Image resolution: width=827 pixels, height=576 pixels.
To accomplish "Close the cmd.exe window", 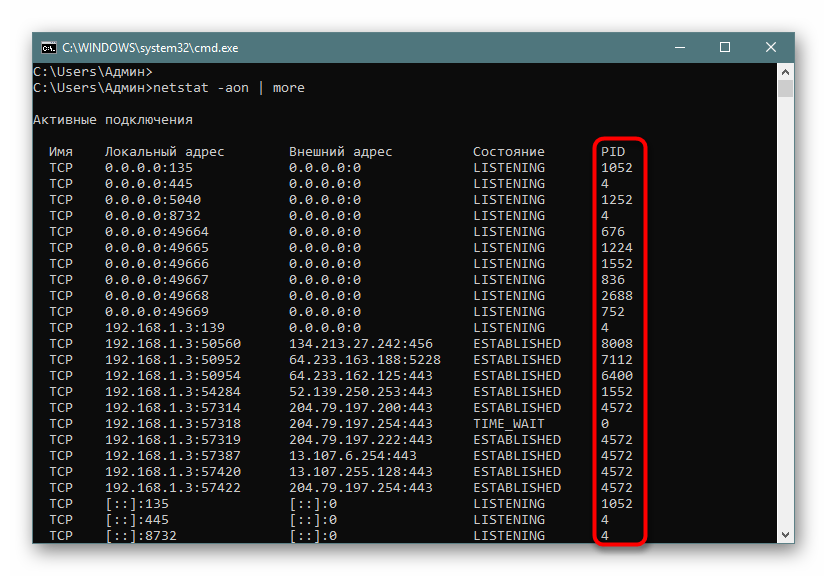I will click(771, 47).
